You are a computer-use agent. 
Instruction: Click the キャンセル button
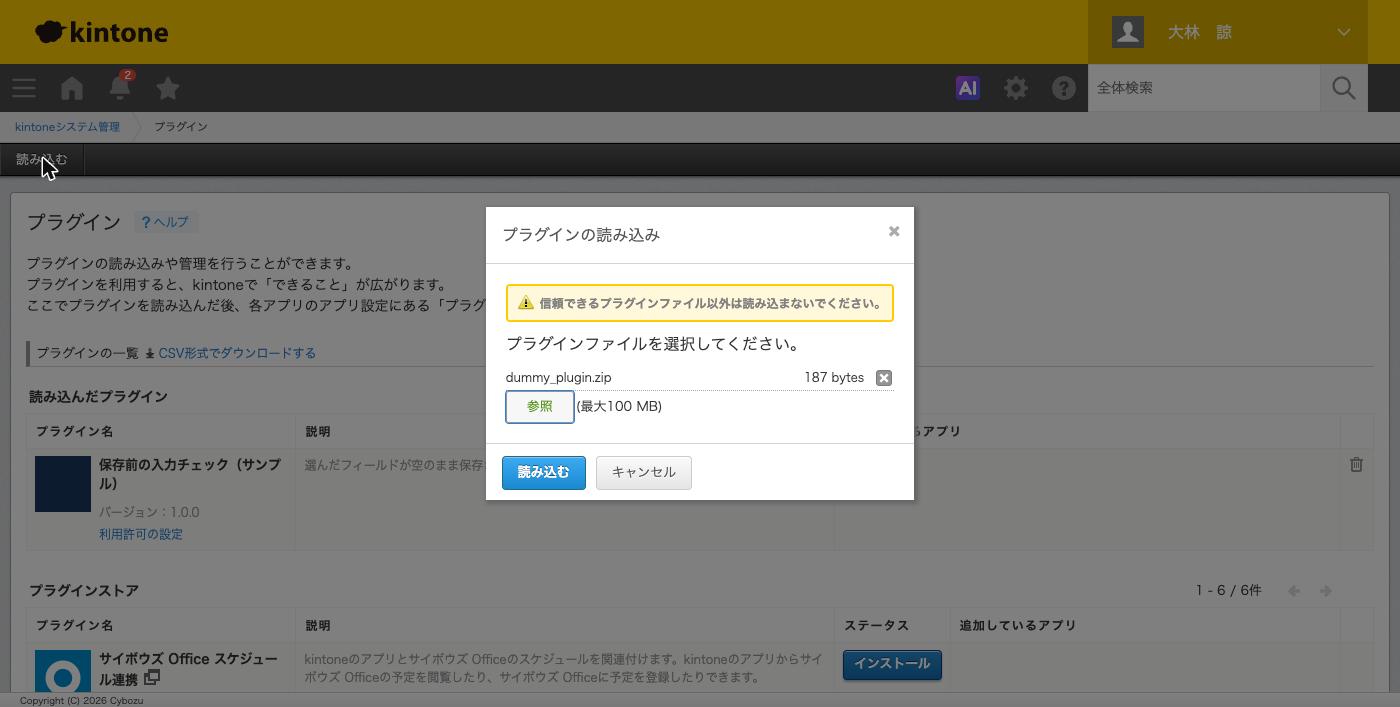[644, 472]
